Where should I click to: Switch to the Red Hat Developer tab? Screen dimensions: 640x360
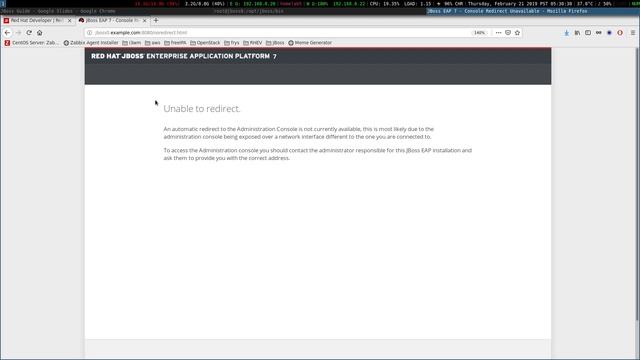click(x=38, y=20)
